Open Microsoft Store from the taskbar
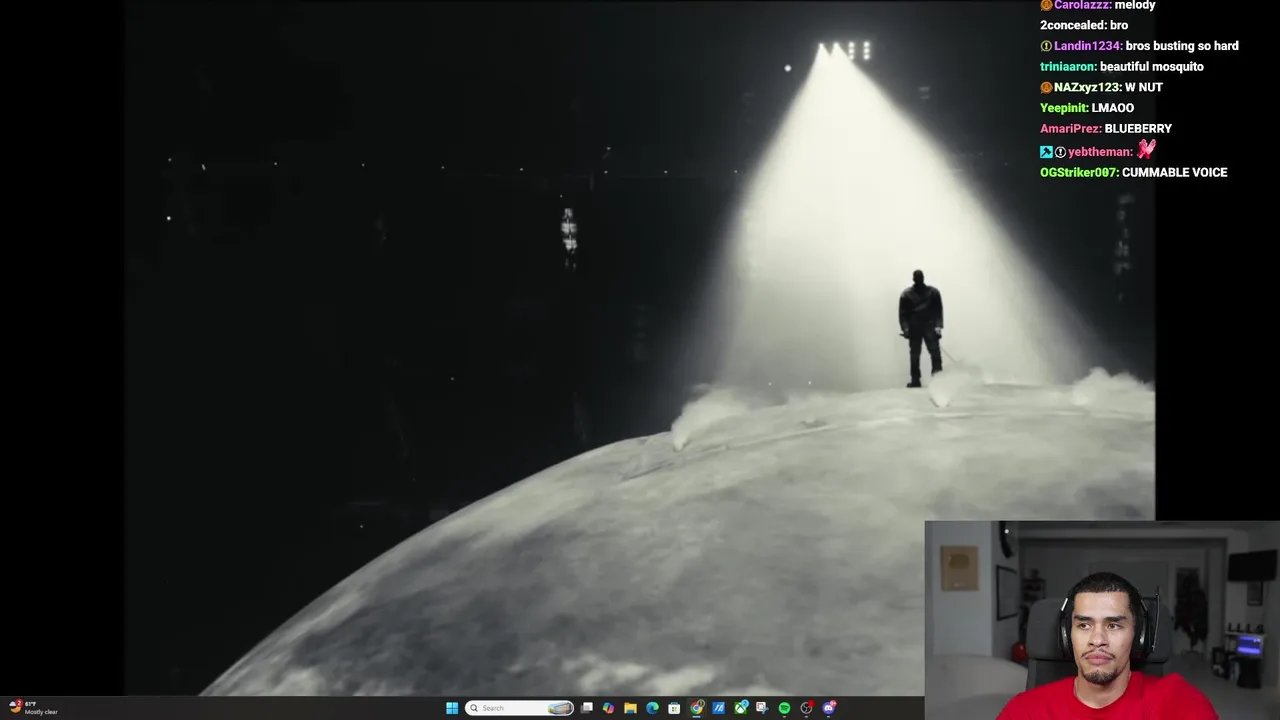The image size is (1280, 720). [674, 708]
